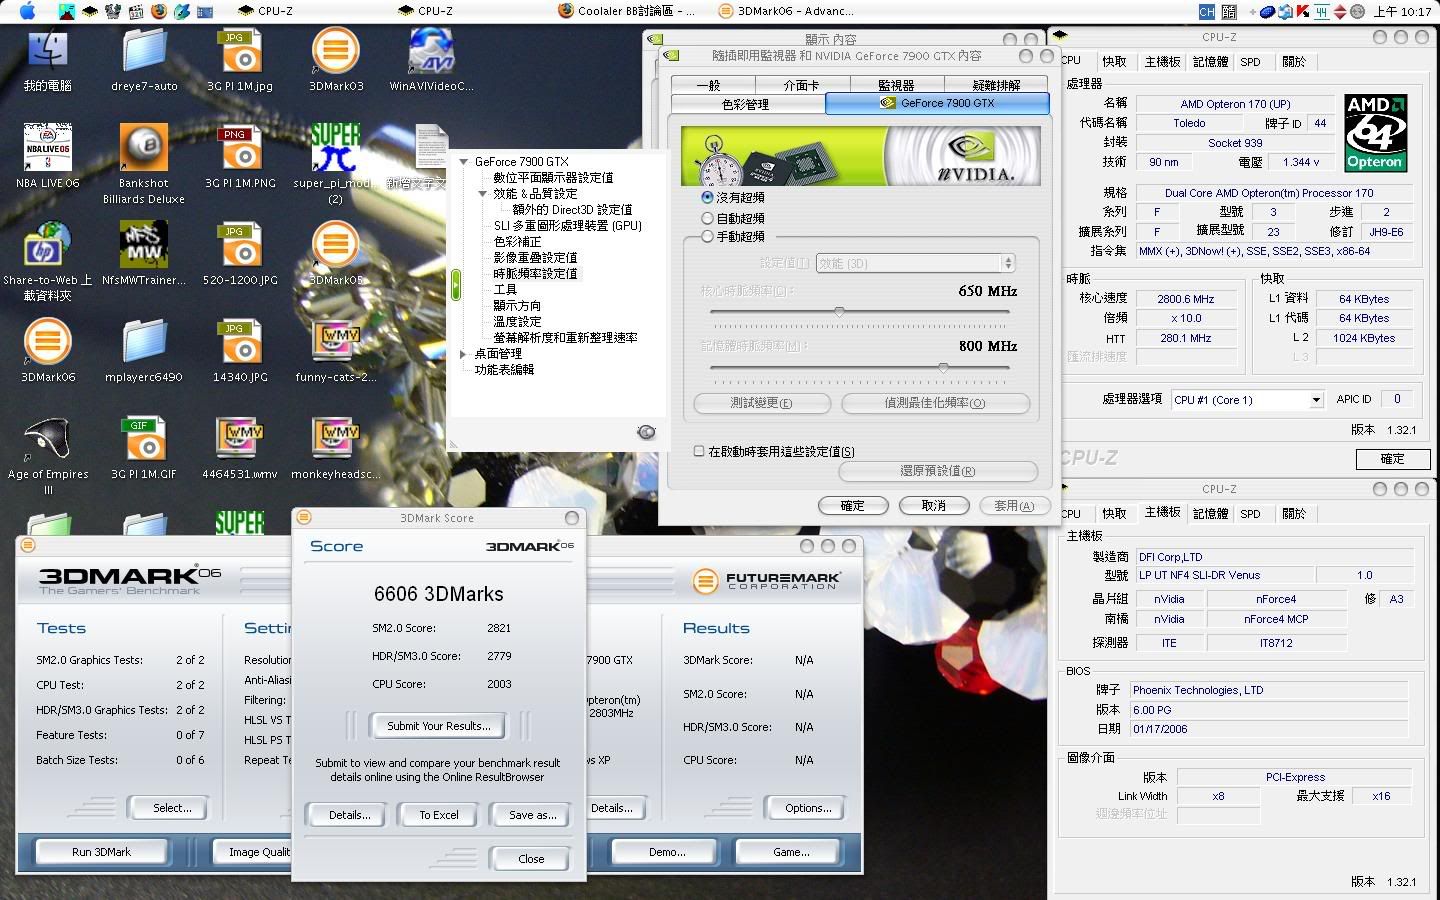Collapse the GeForce 7900 GTX tree node

[464, 162]
